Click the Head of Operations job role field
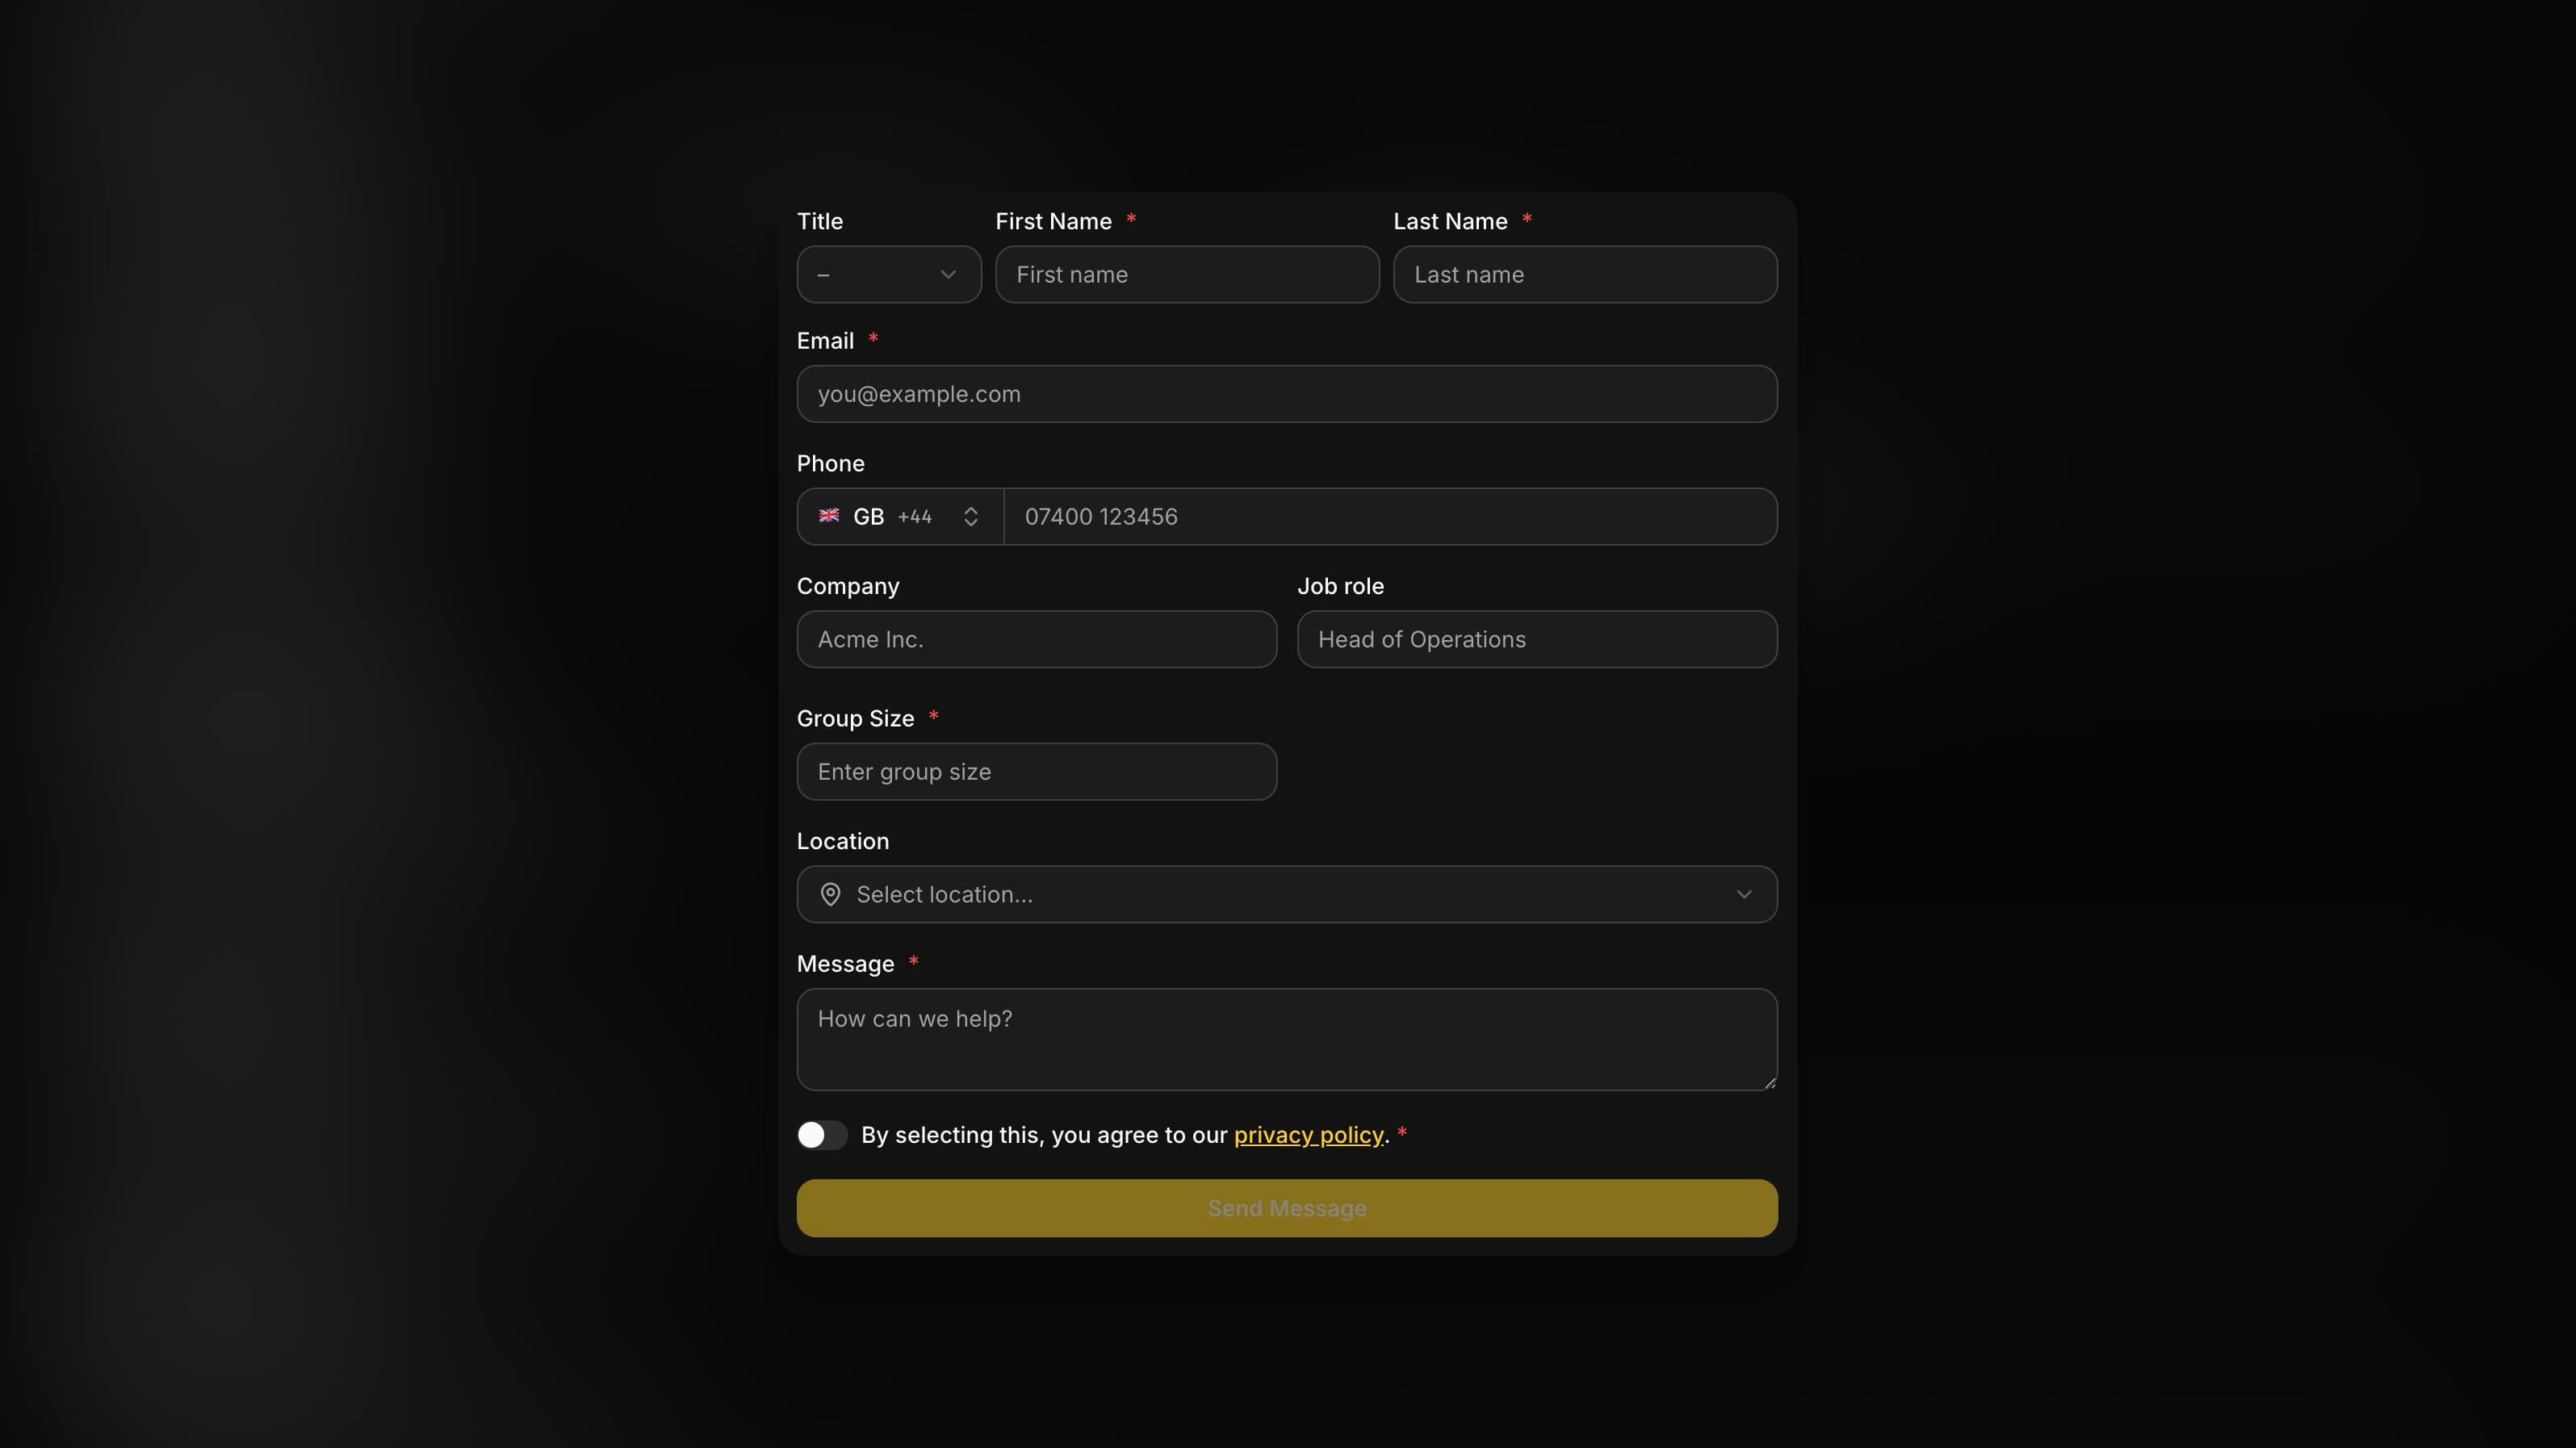2576x1448 pixels. tap(1537, 639)
